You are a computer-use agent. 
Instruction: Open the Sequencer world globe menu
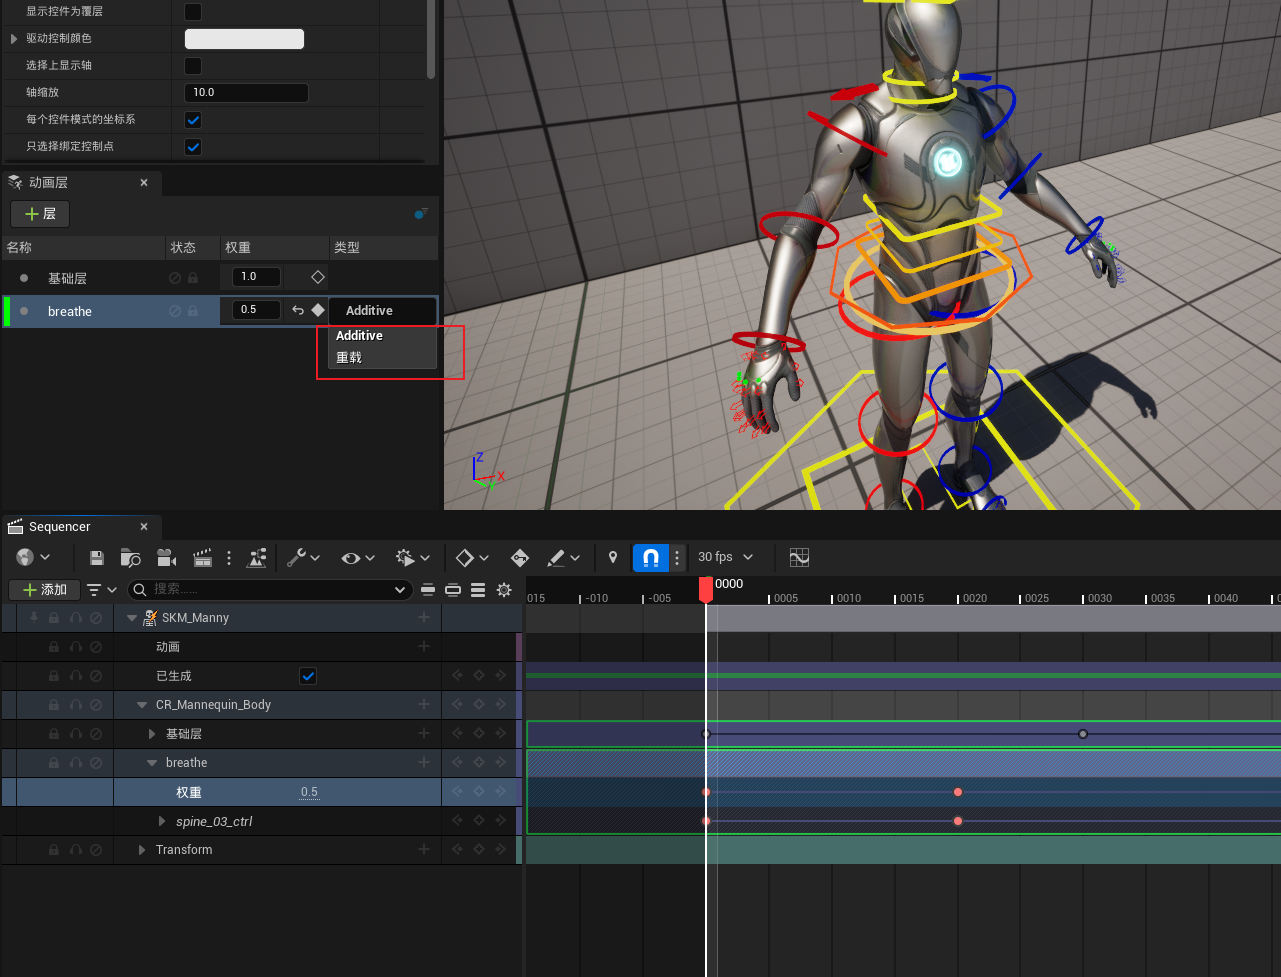(x=33, y=558)
